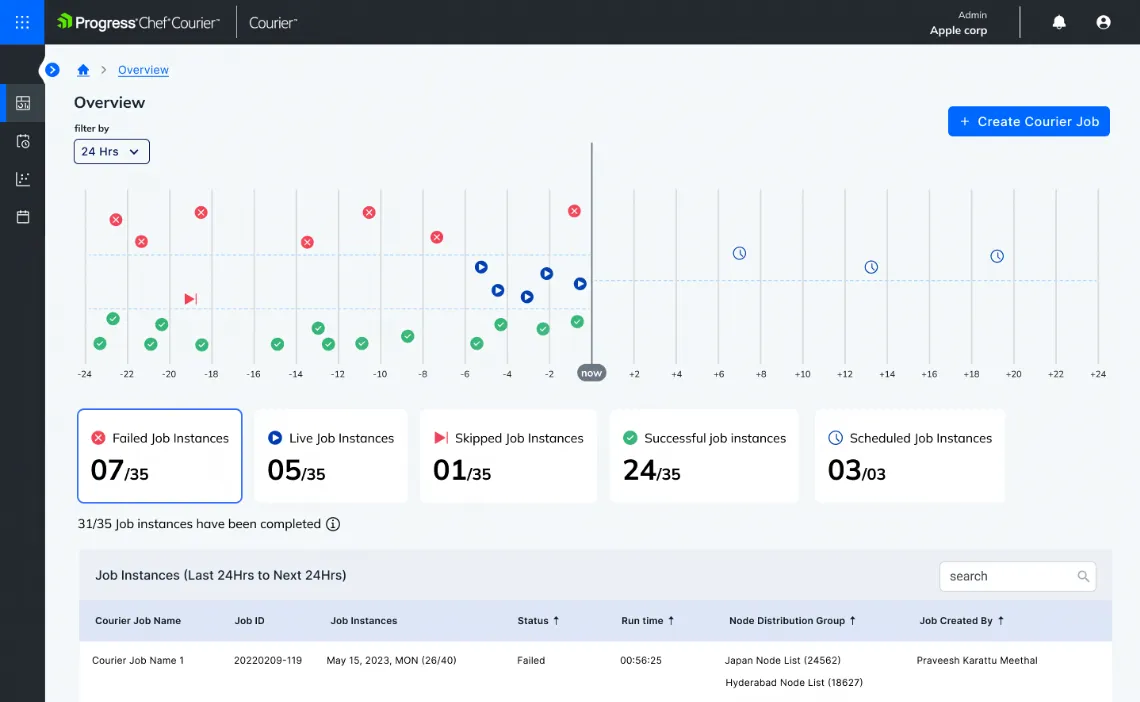Image resolution: width=1140 pixels, height=702 pixels.
Task: Click the info icon beside completion summary
Action: (x=335, y=524)
